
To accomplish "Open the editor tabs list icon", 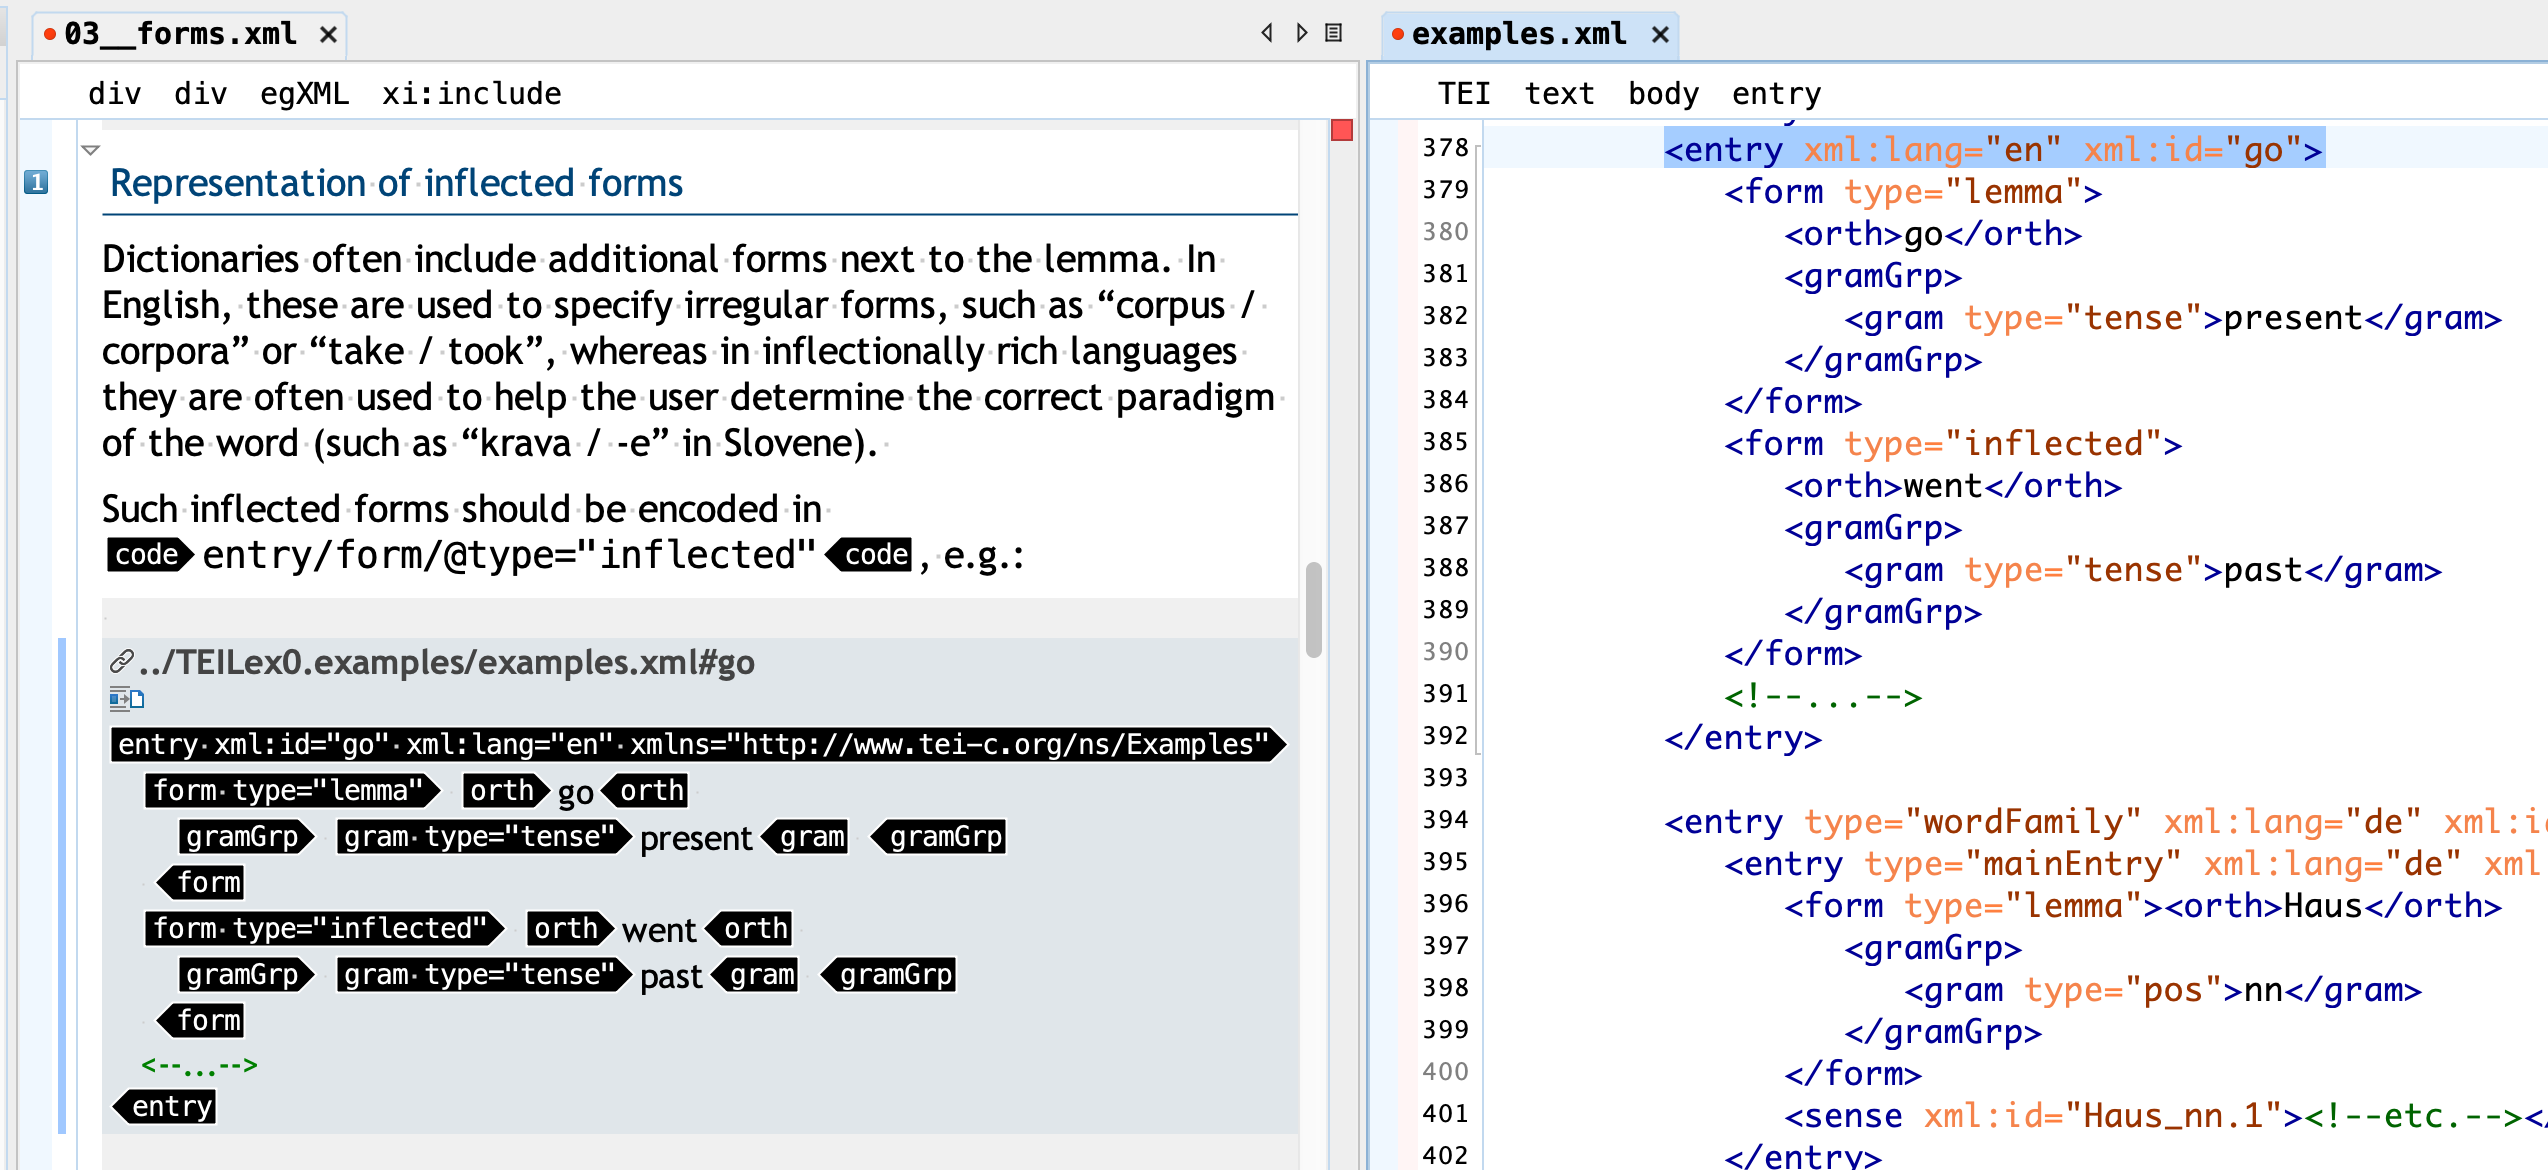I will [1333, 33].
